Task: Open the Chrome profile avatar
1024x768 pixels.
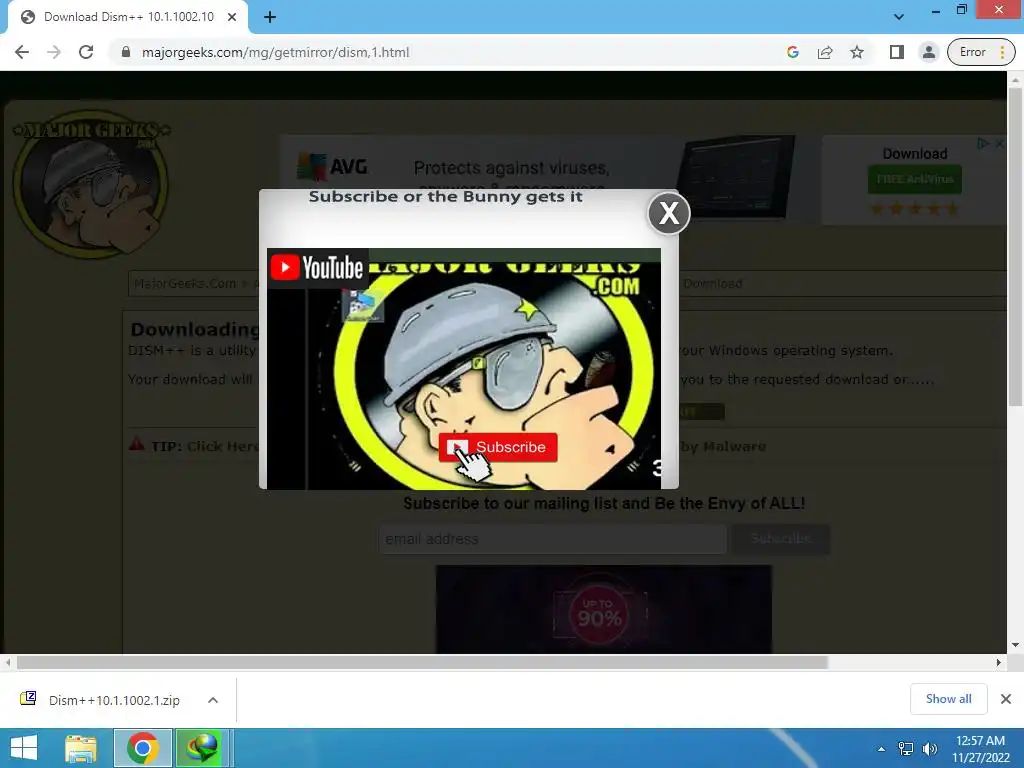Action: tap(929, 52)
